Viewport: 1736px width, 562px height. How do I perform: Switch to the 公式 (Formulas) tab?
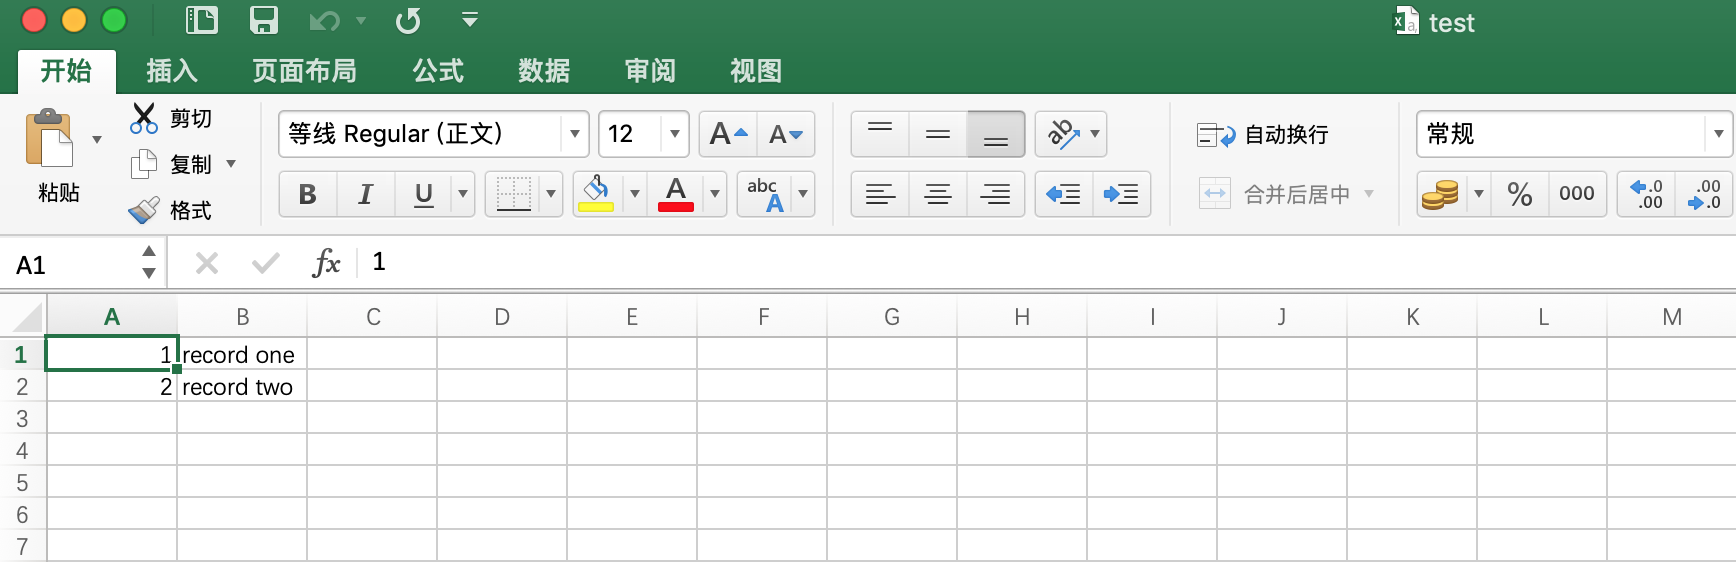click(x=438, y=71)
